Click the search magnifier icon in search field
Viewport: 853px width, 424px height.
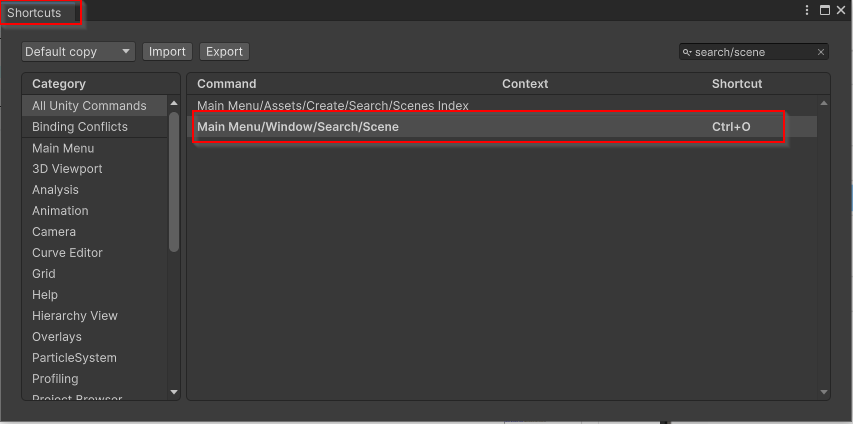[688, 52]
